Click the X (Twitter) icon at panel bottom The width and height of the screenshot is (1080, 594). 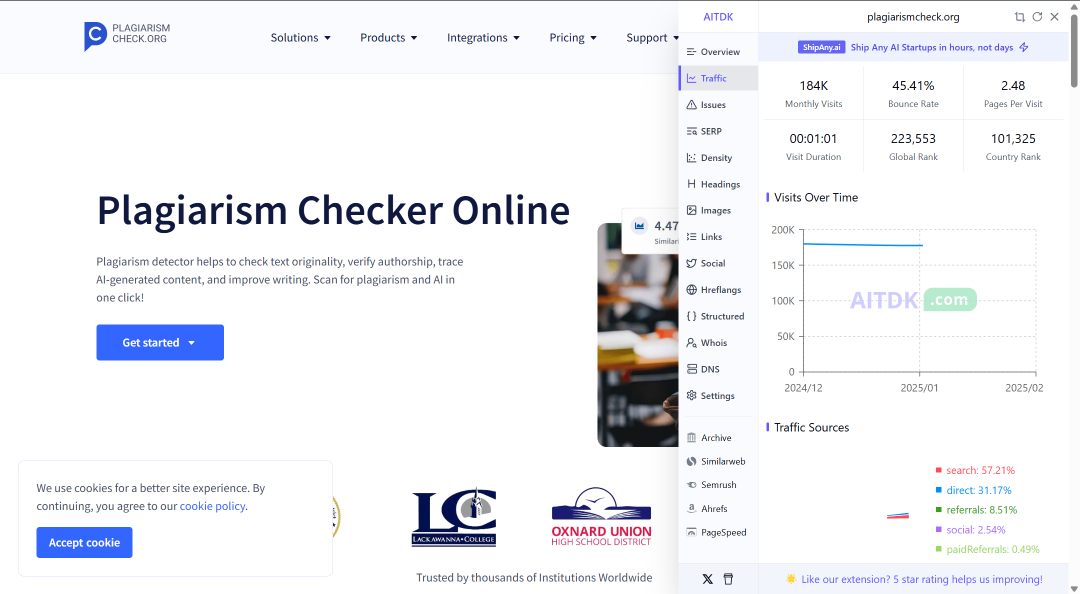point(707,579)
